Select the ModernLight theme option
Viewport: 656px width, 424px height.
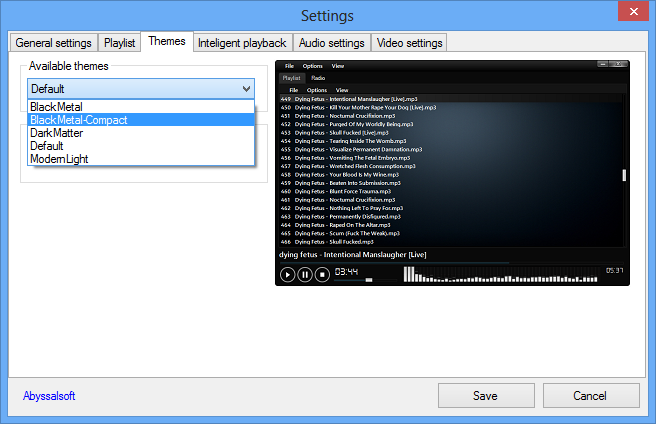point(141,159)
